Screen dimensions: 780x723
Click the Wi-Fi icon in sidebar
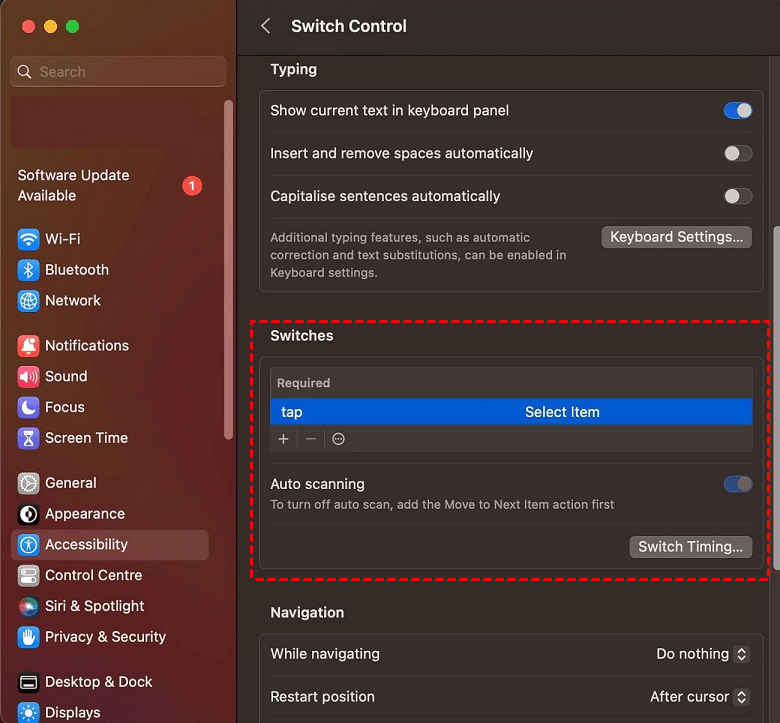pyautogui.click(x=28, y=239)
